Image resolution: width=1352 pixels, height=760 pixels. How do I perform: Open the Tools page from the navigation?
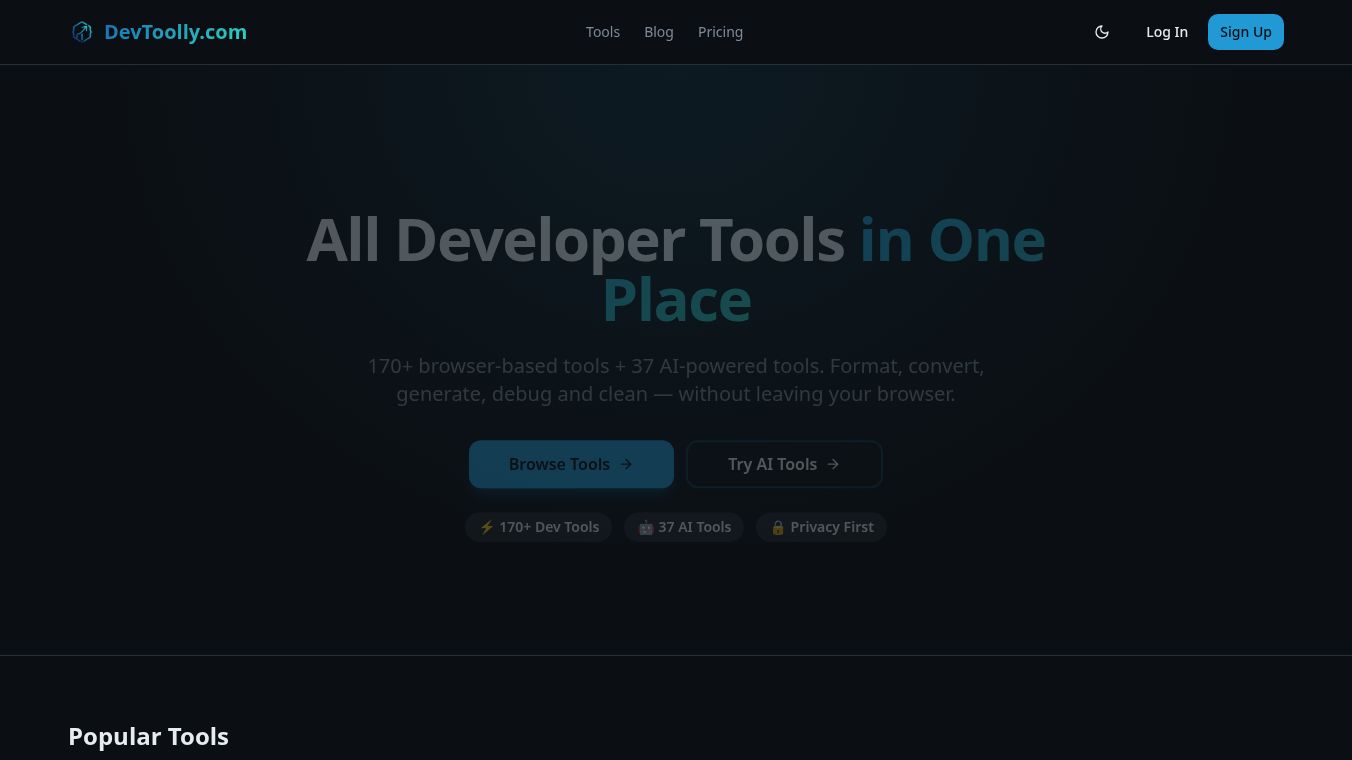click(603, 31)
